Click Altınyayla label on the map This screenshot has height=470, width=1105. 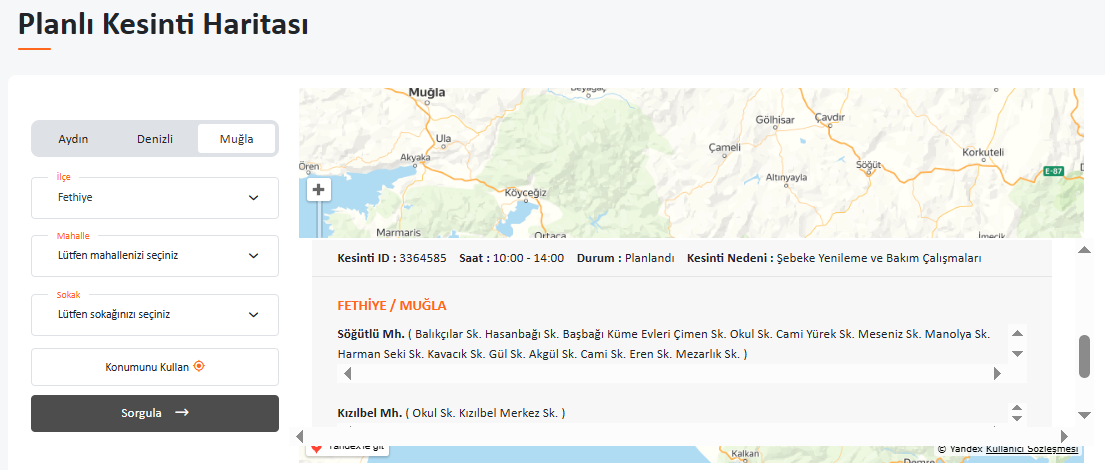pyautogui.click(x=786, y=178)
